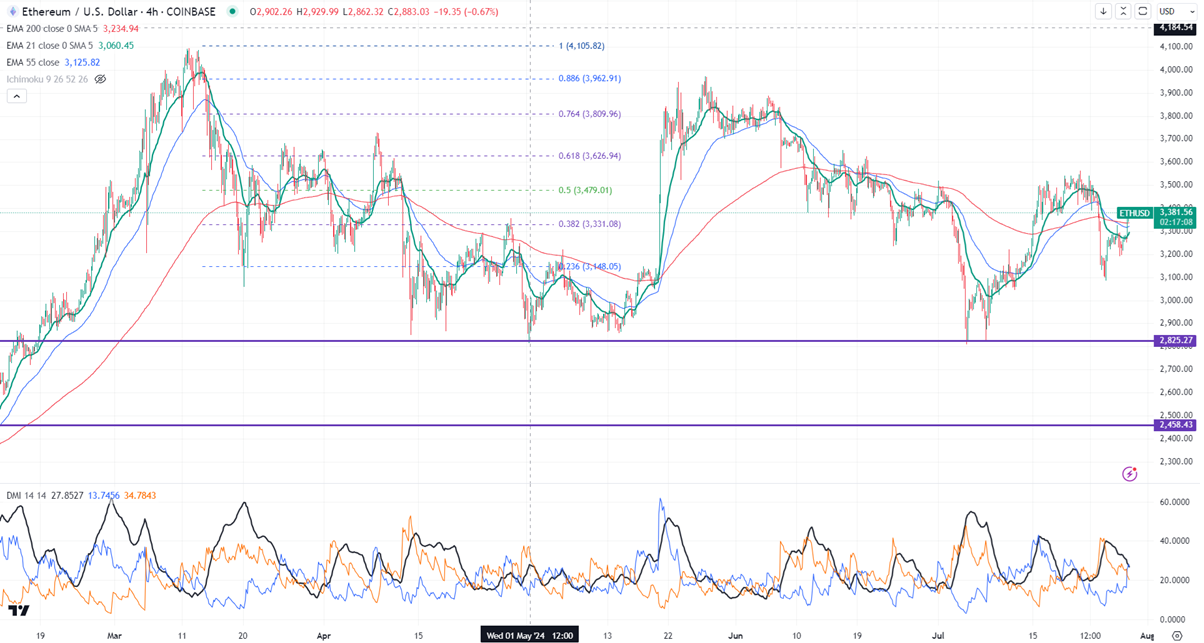Toggle the Ichimoku indicator visibility eye
Image resolution: width=1204 pixels, height=643 pixels.
pos(100,78)
